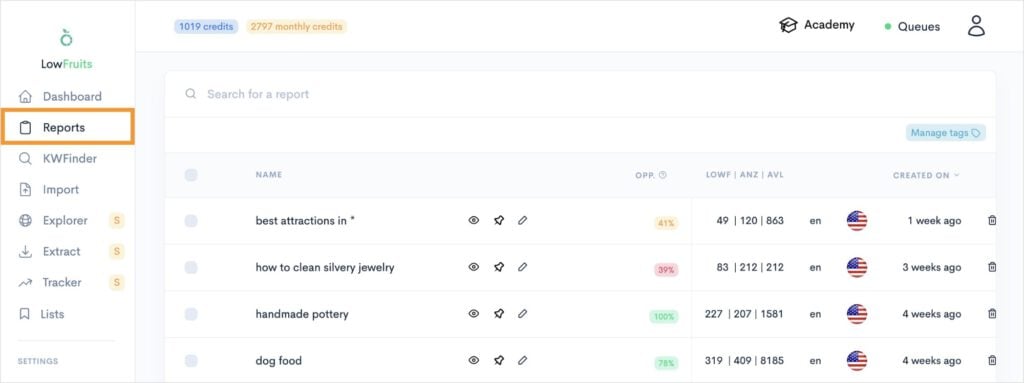Click eye icon for 'dog food'

click(474, 361)
